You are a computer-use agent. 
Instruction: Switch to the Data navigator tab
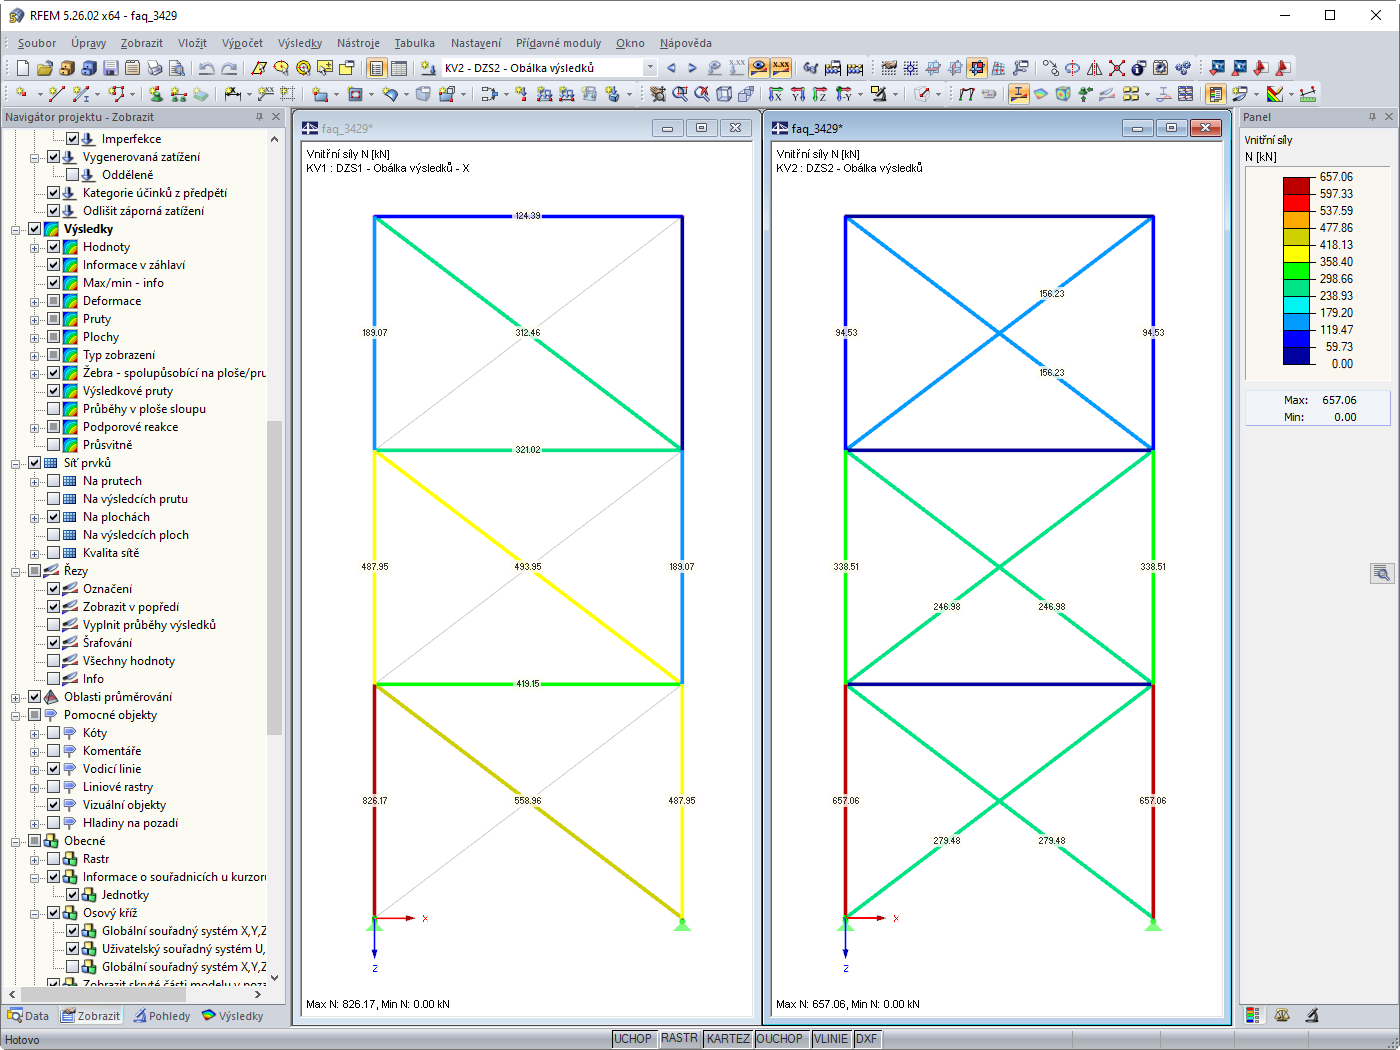[29, 1016]
